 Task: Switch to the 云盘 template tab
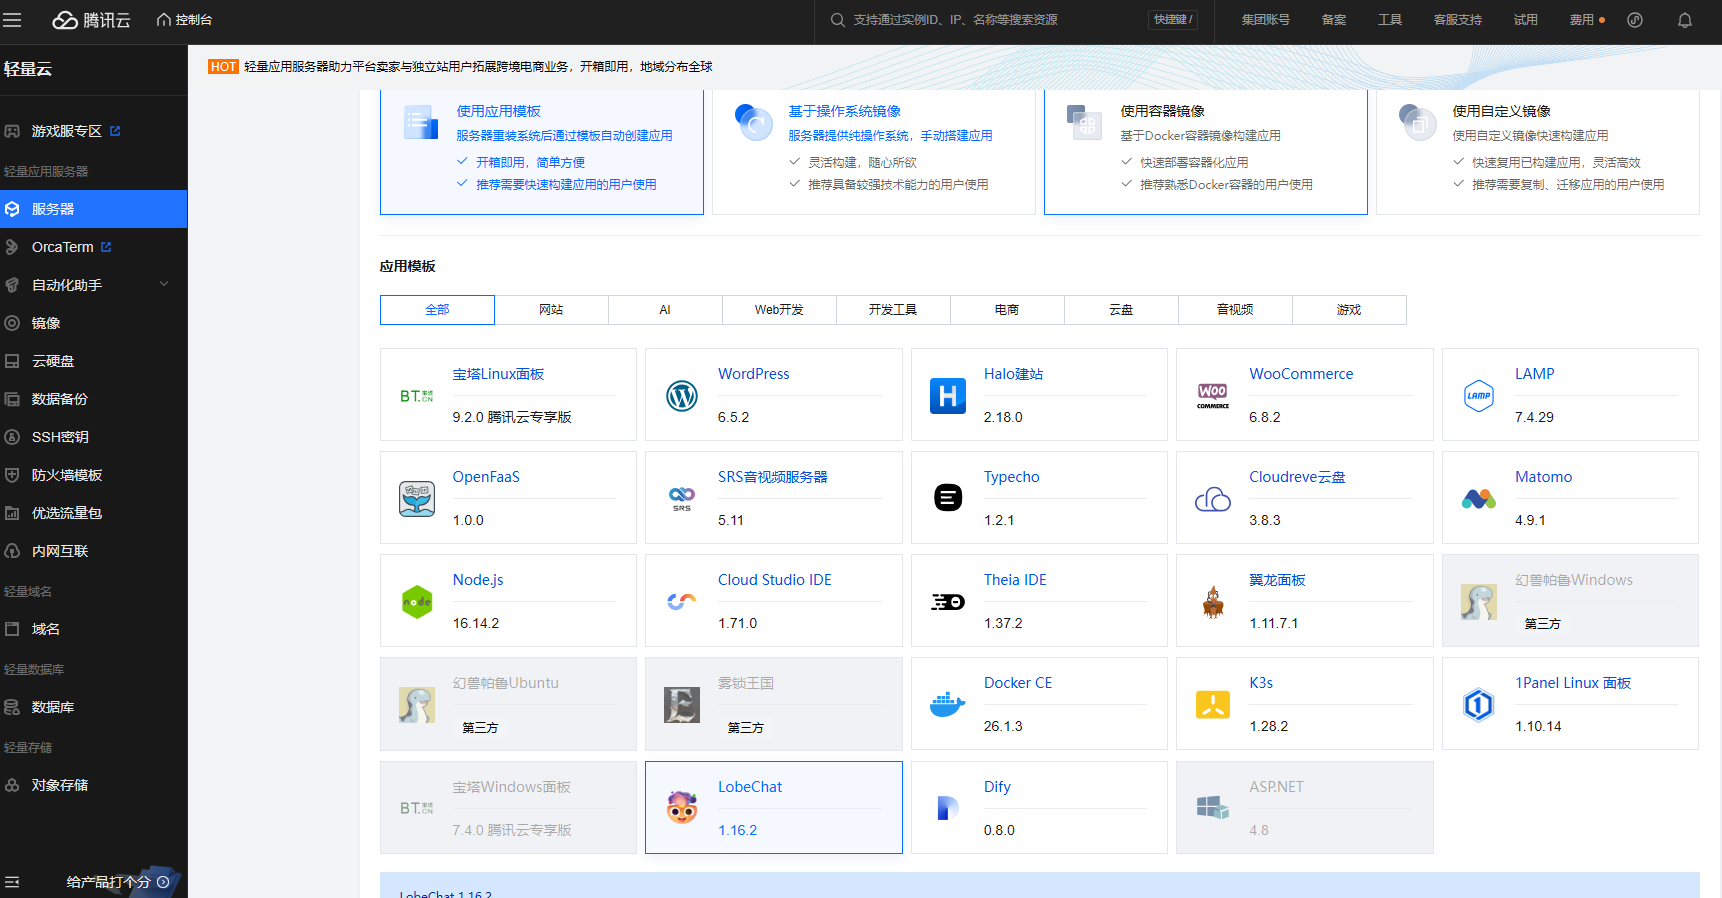point(1121,310)
